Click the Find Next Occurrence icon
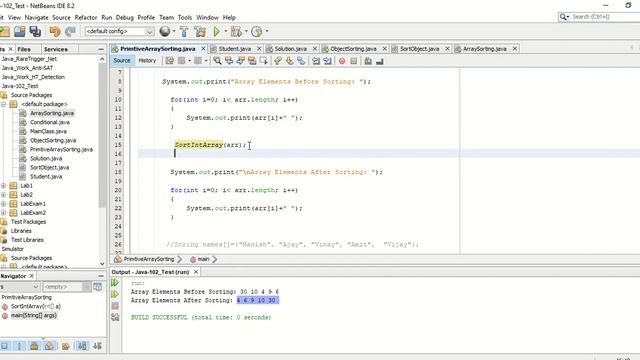The width and height of the screenshot is (640, 360). click(x=240, y=61)
